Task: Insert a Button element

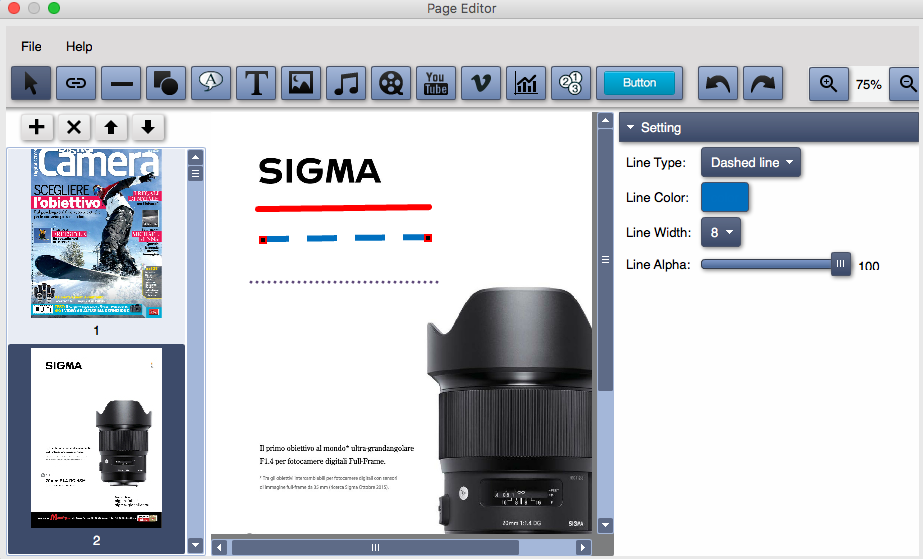Action: pos(639,83)
